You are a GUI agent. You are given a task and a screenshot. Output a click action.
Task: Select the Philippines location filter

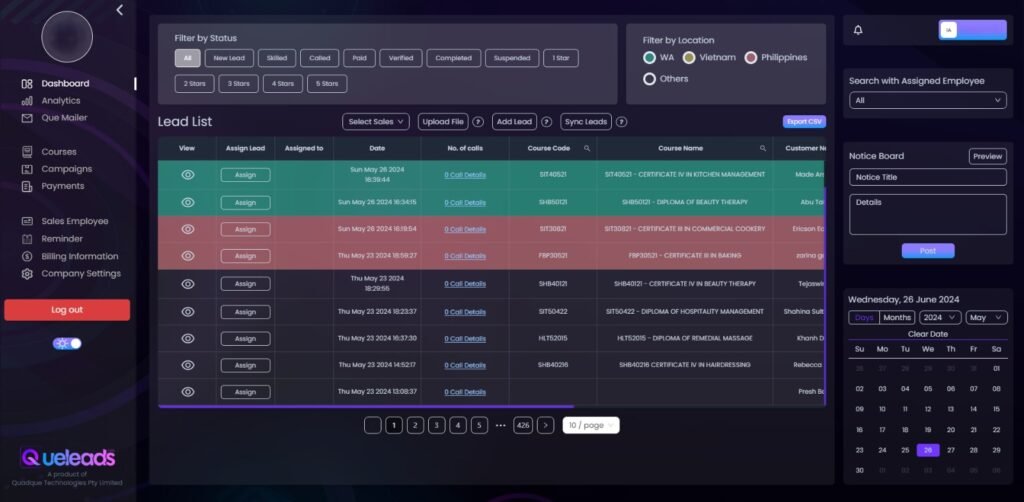(x=751, y=58)
